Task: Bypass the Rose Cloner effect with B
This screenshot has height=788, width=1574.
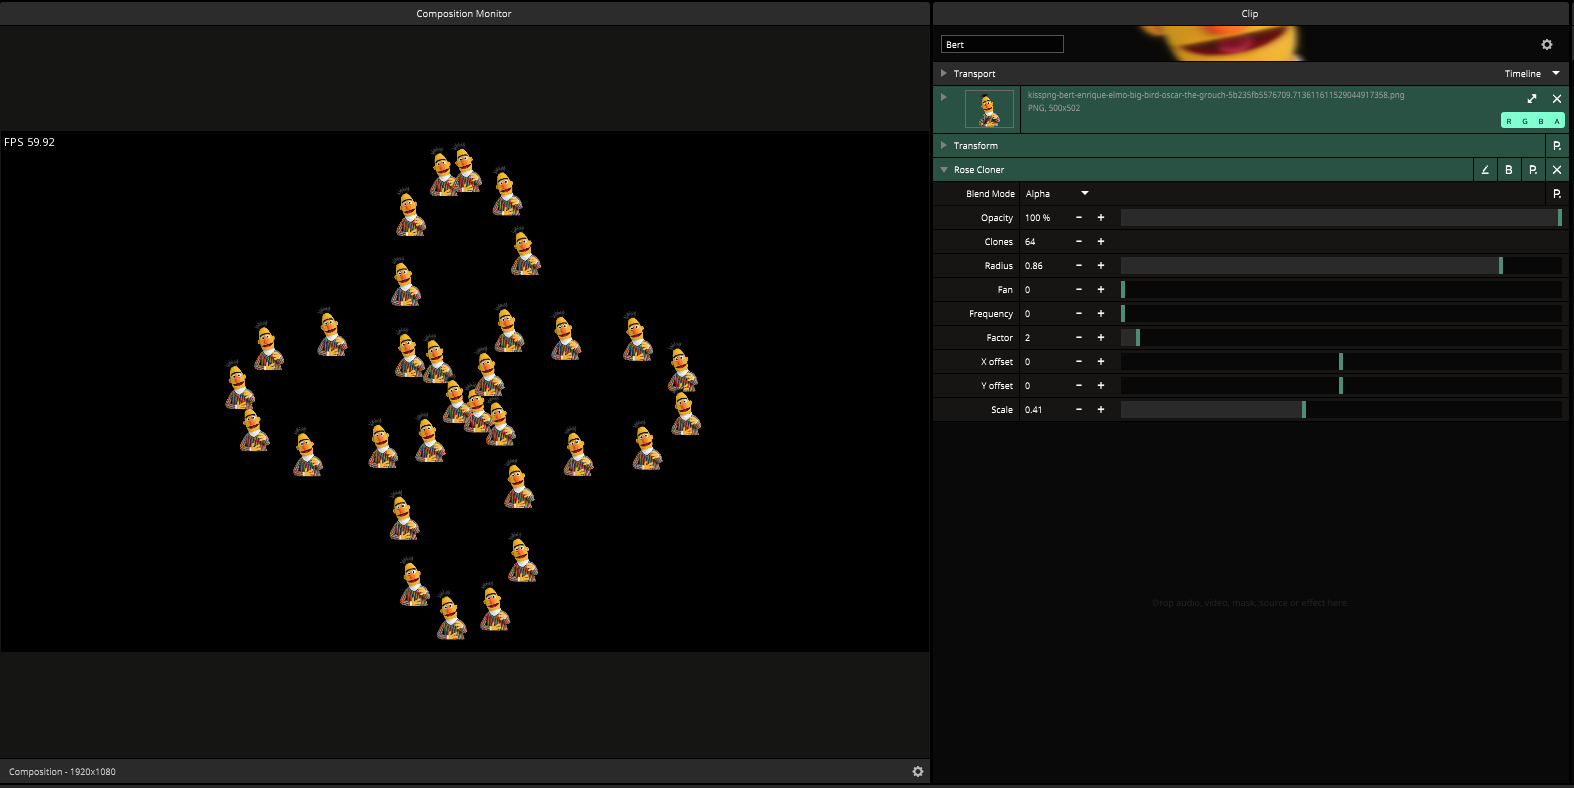Action: (x=1508, y=170)
